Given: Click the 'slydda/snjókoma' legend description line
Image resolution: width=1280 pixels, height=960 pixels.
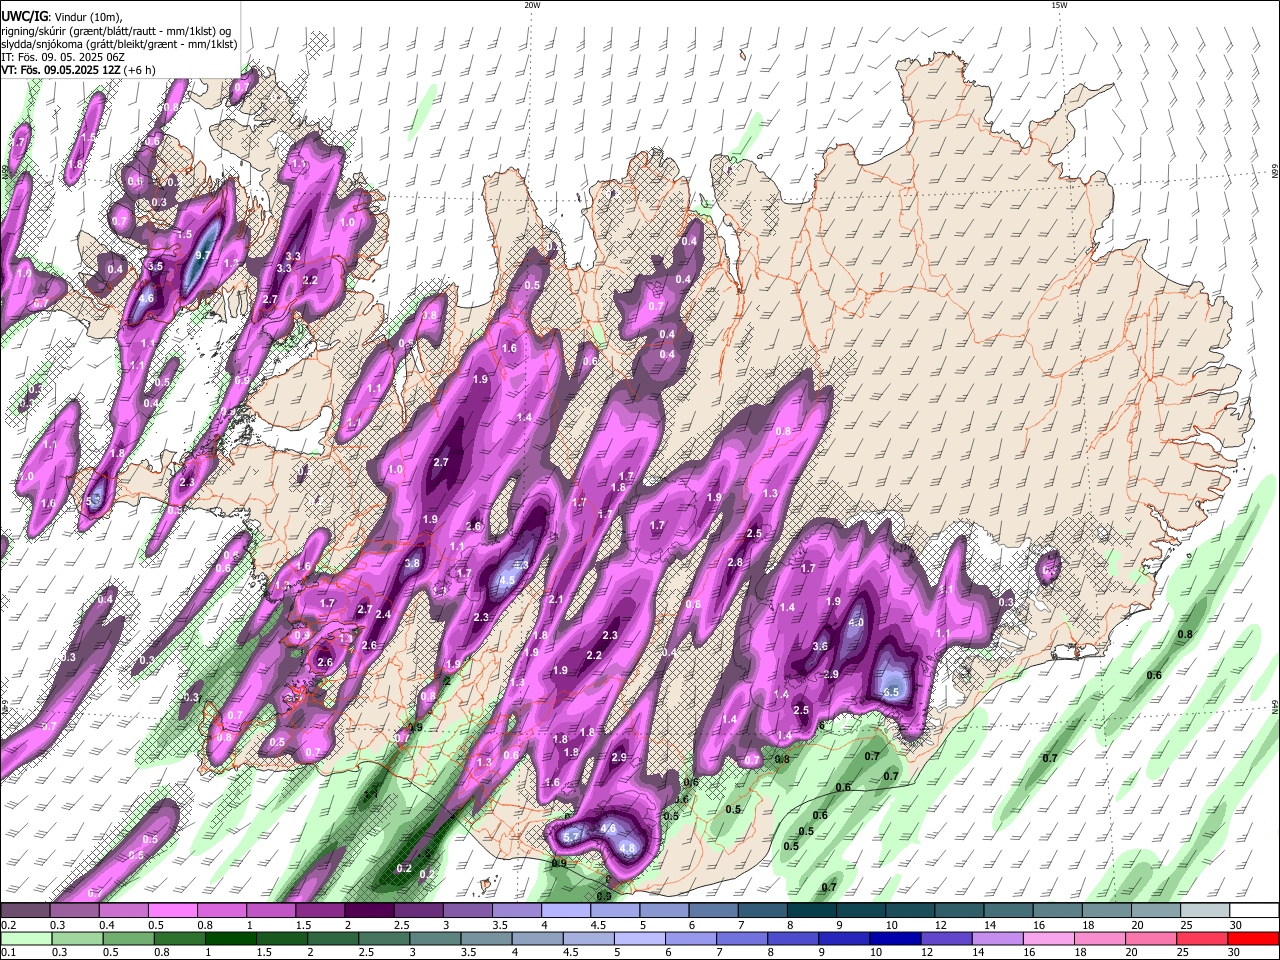Looking at the screenshot, I should pos(119,44).
